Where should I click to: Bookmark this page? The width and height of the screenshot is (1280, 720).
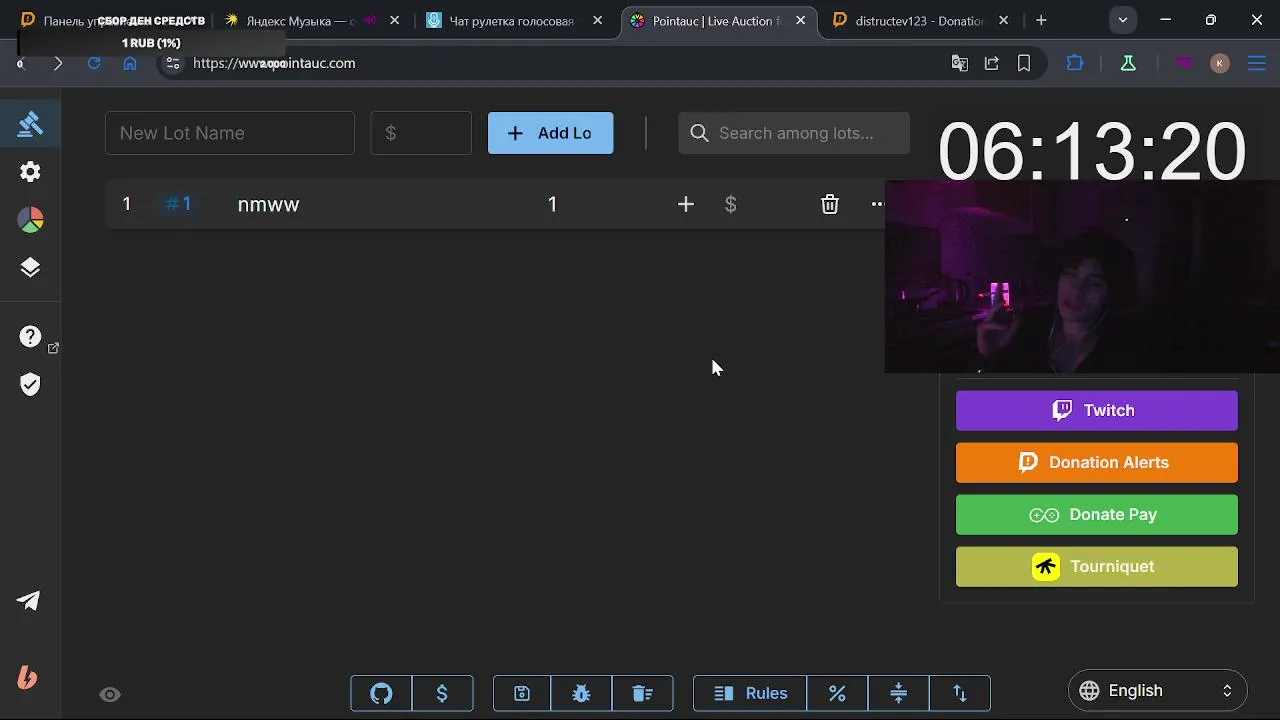tap(1024, 63)
